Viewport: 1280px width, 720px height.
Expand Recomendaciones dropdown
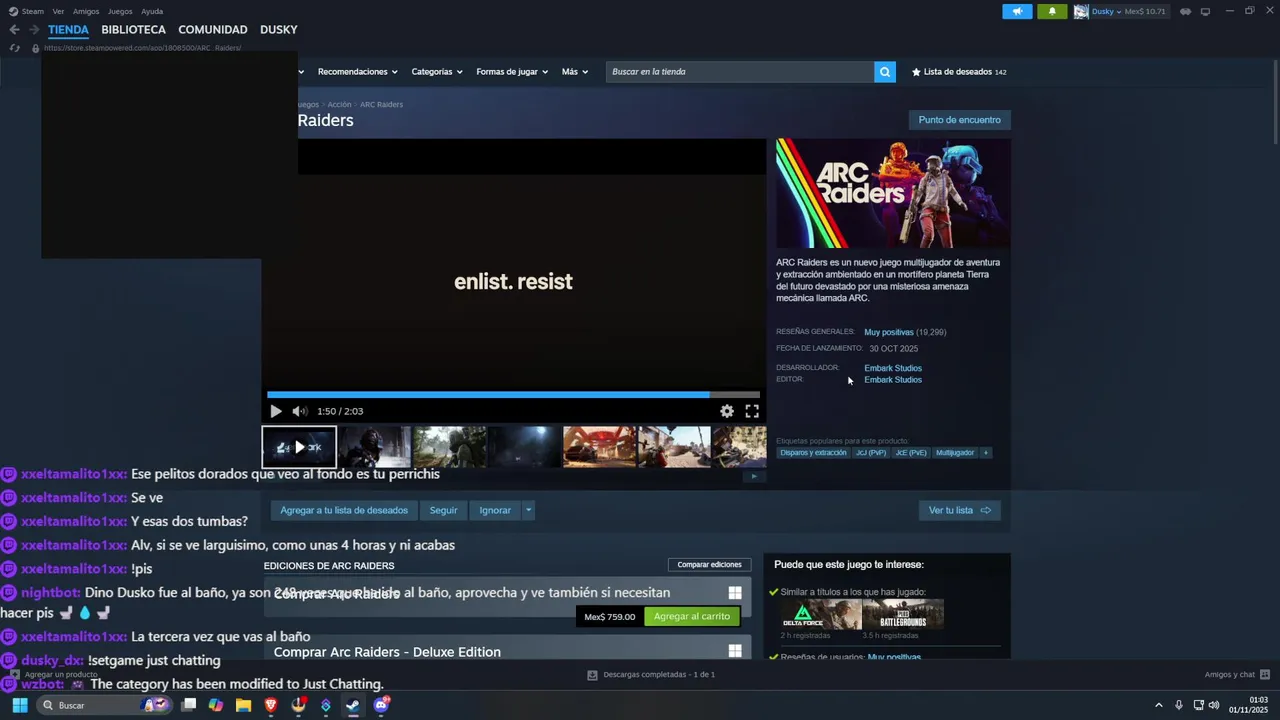357,72
